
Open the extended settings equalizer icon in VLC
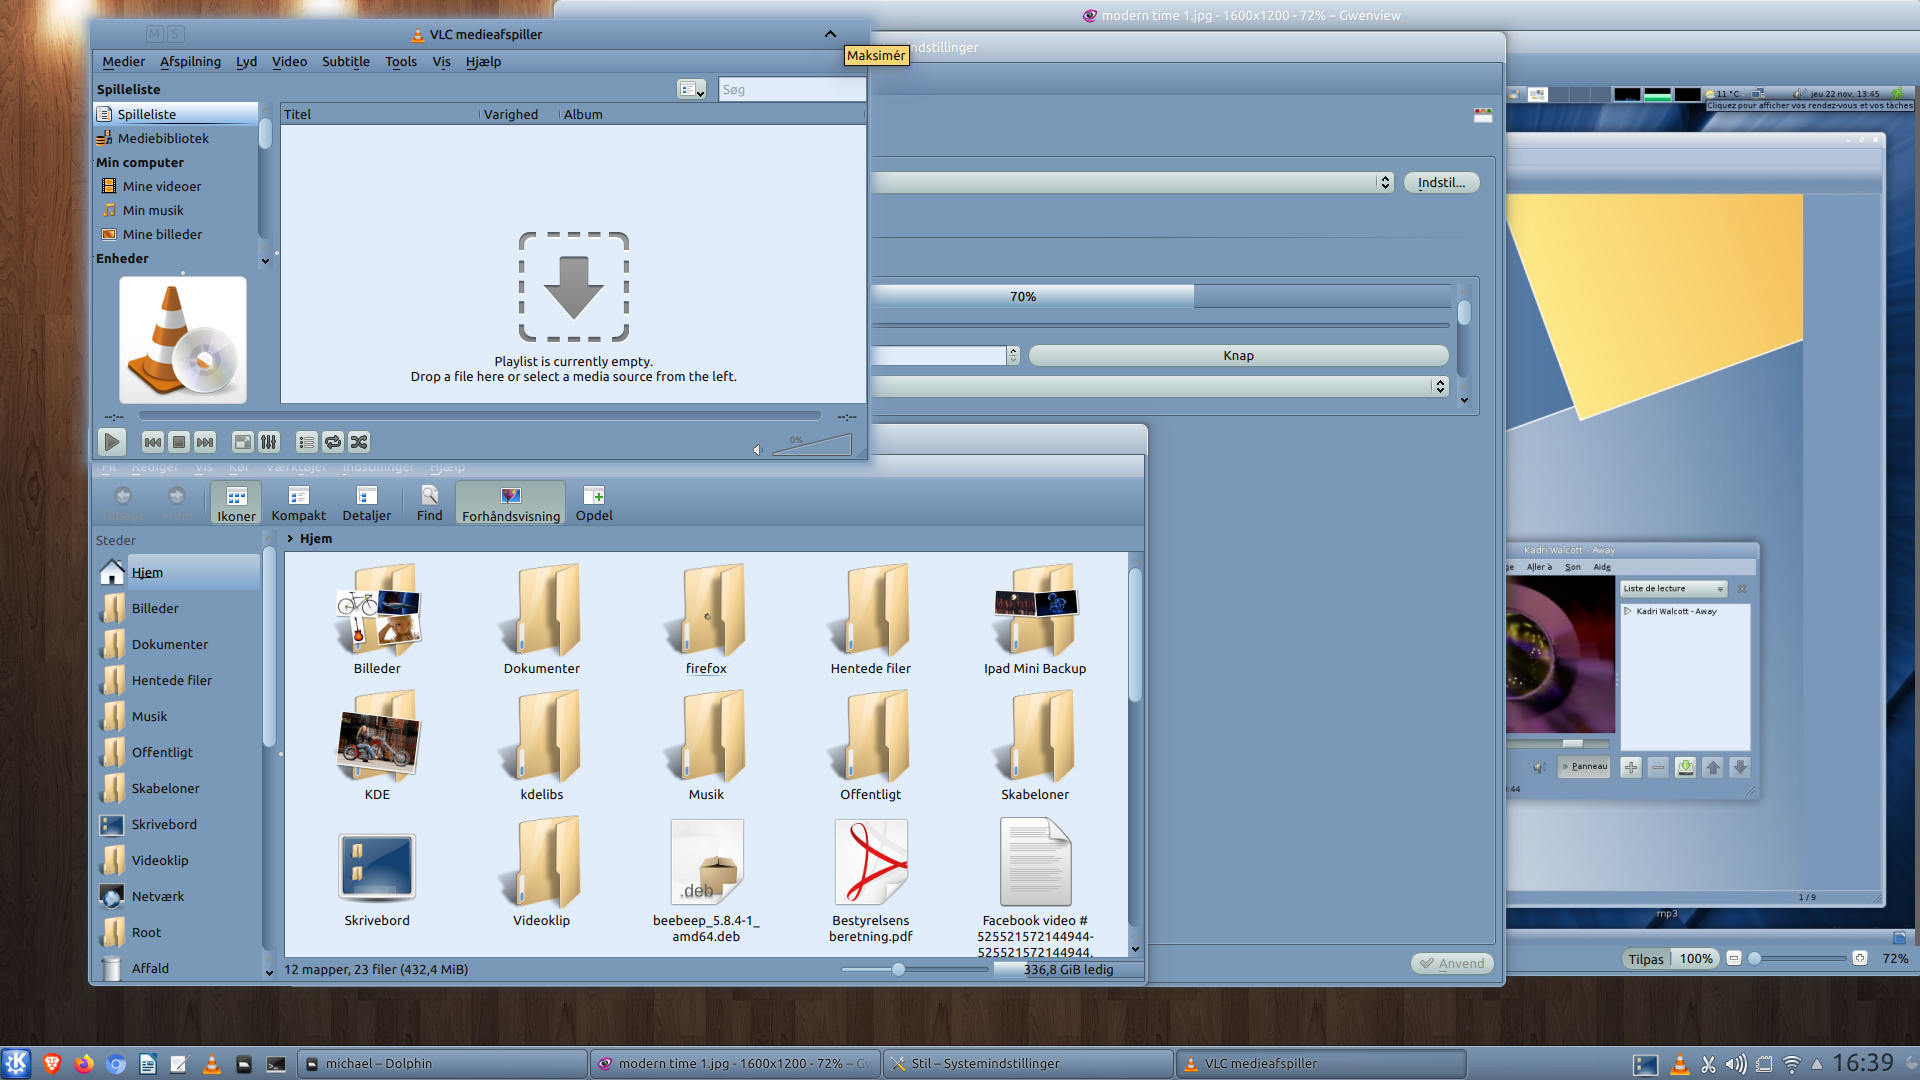pos(269,442)
